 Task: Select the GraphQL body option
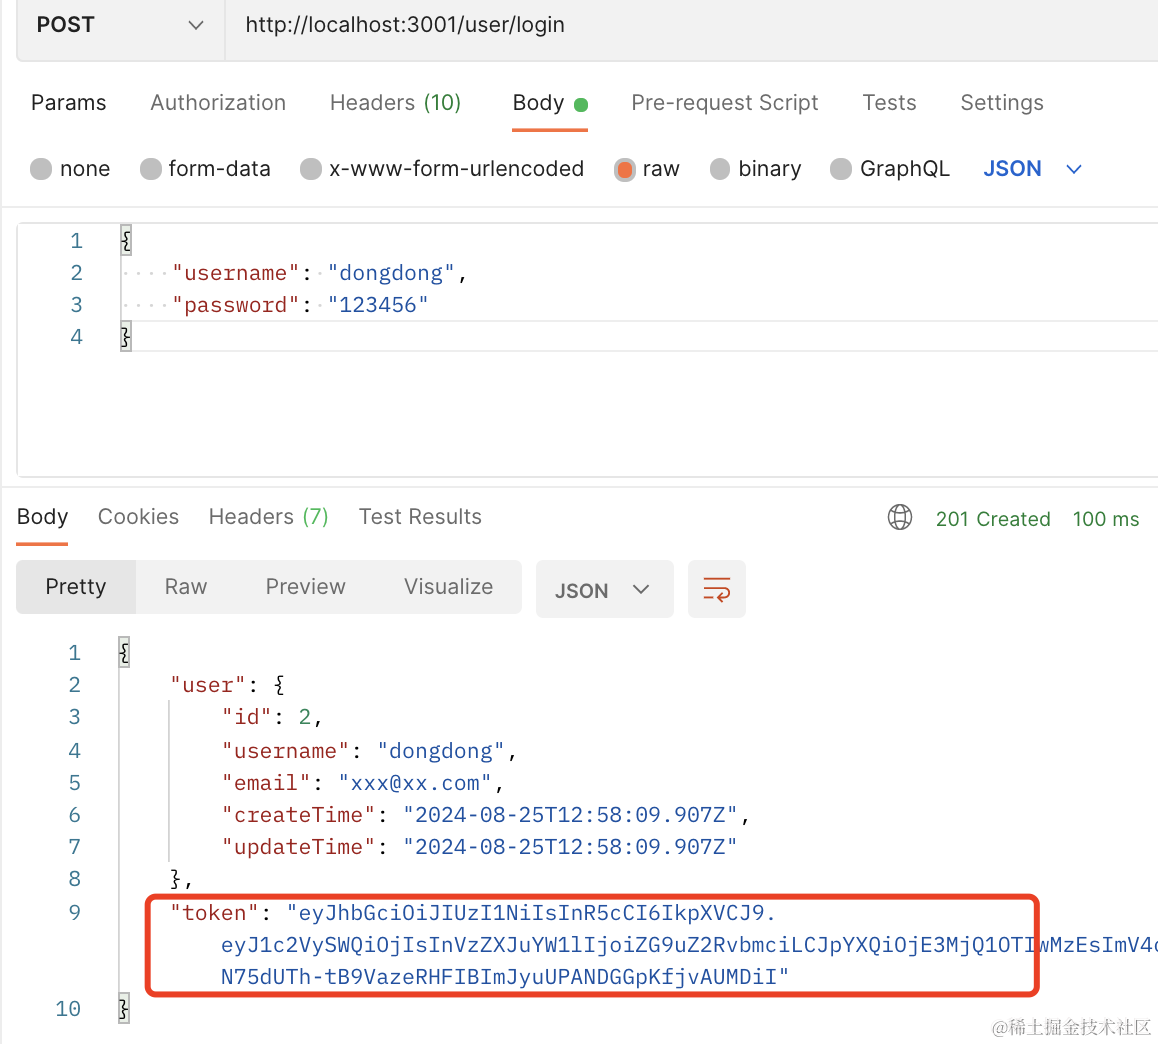coord(841,169)
